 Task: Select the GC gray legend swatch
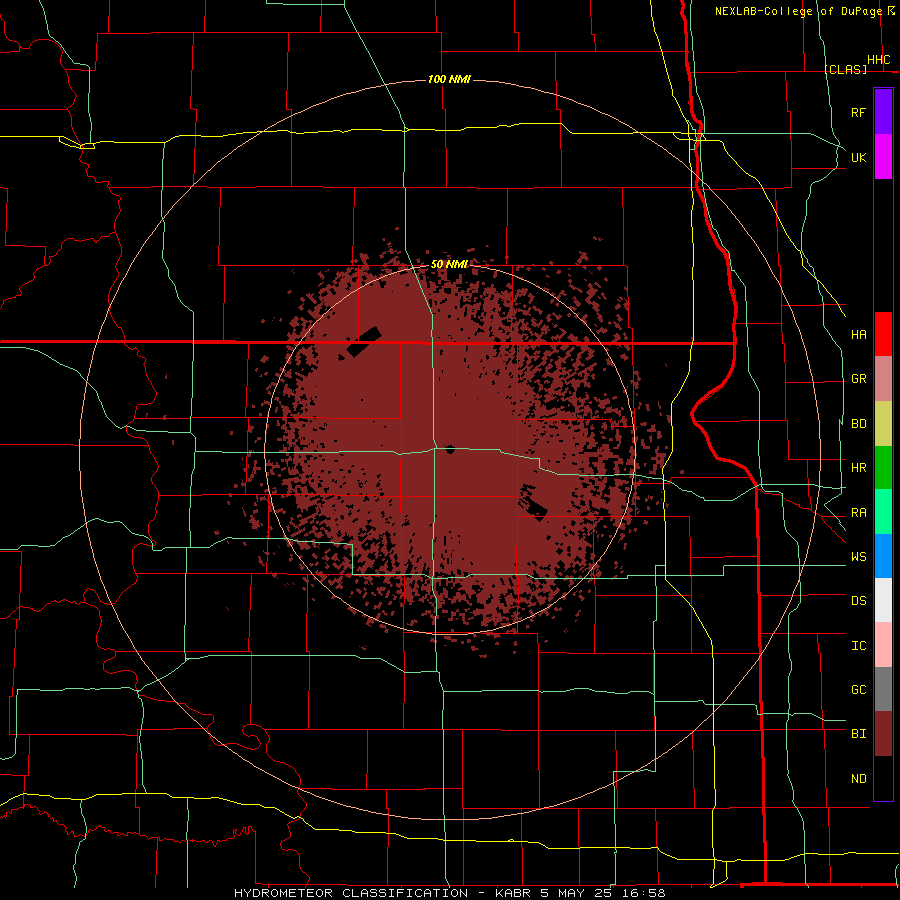pyautogui.click(x=883, y=689)
